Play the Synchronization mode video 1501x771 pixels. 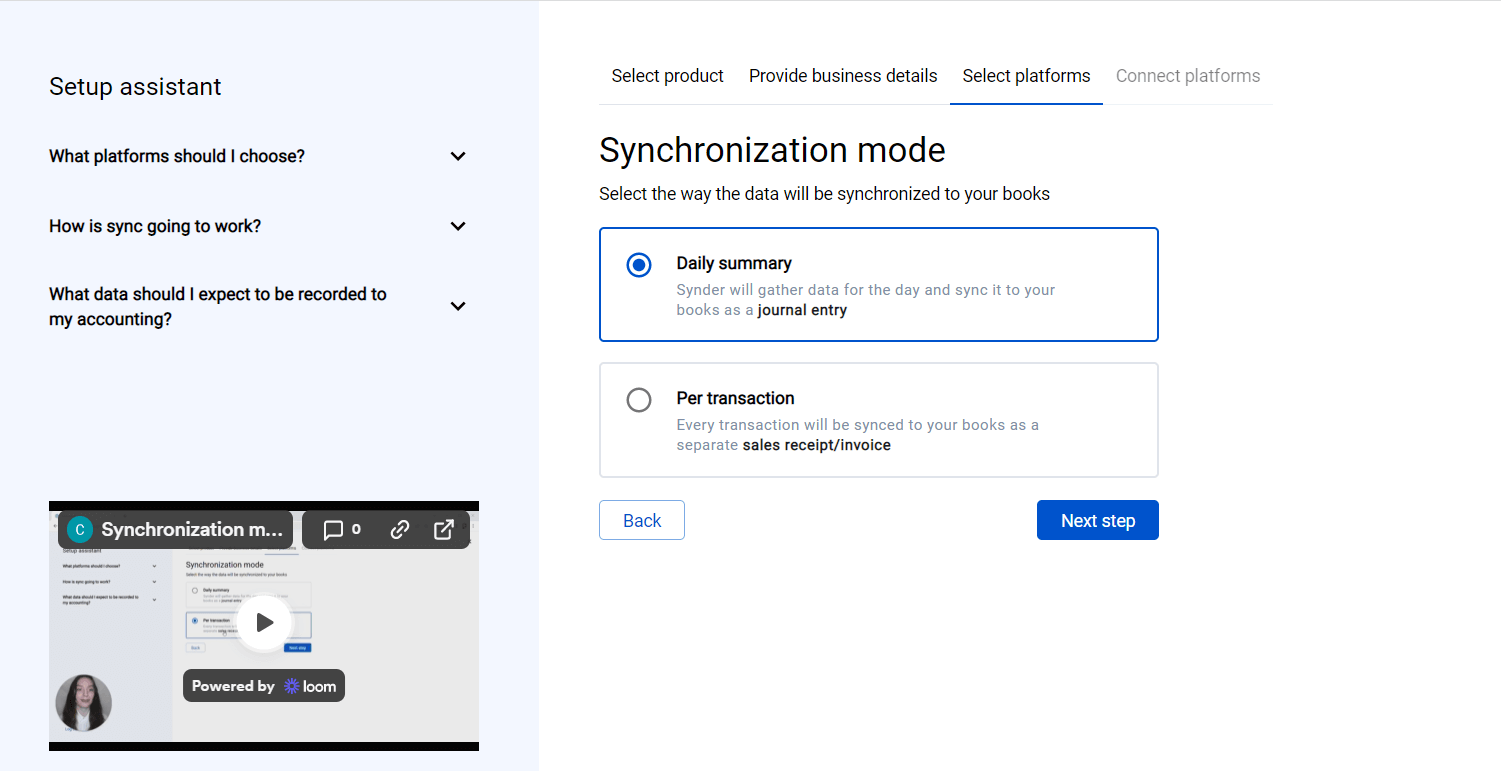pos(263,621)
